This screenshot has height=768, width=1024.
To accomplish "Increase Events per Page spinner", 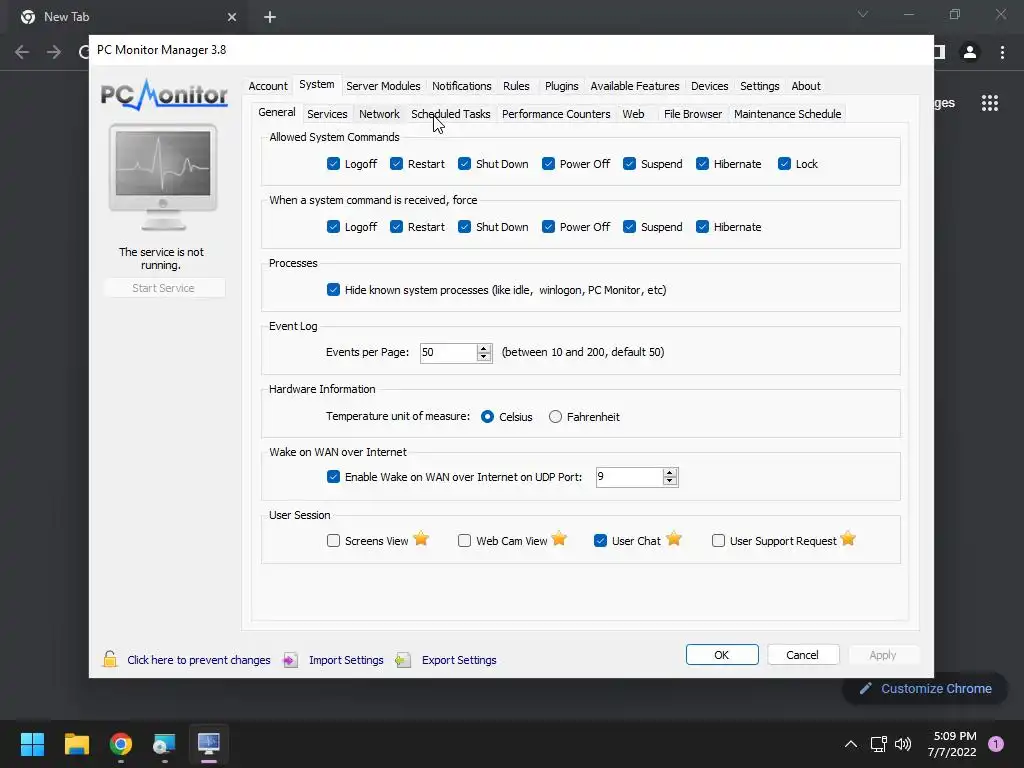I will [x=484, y=349].
